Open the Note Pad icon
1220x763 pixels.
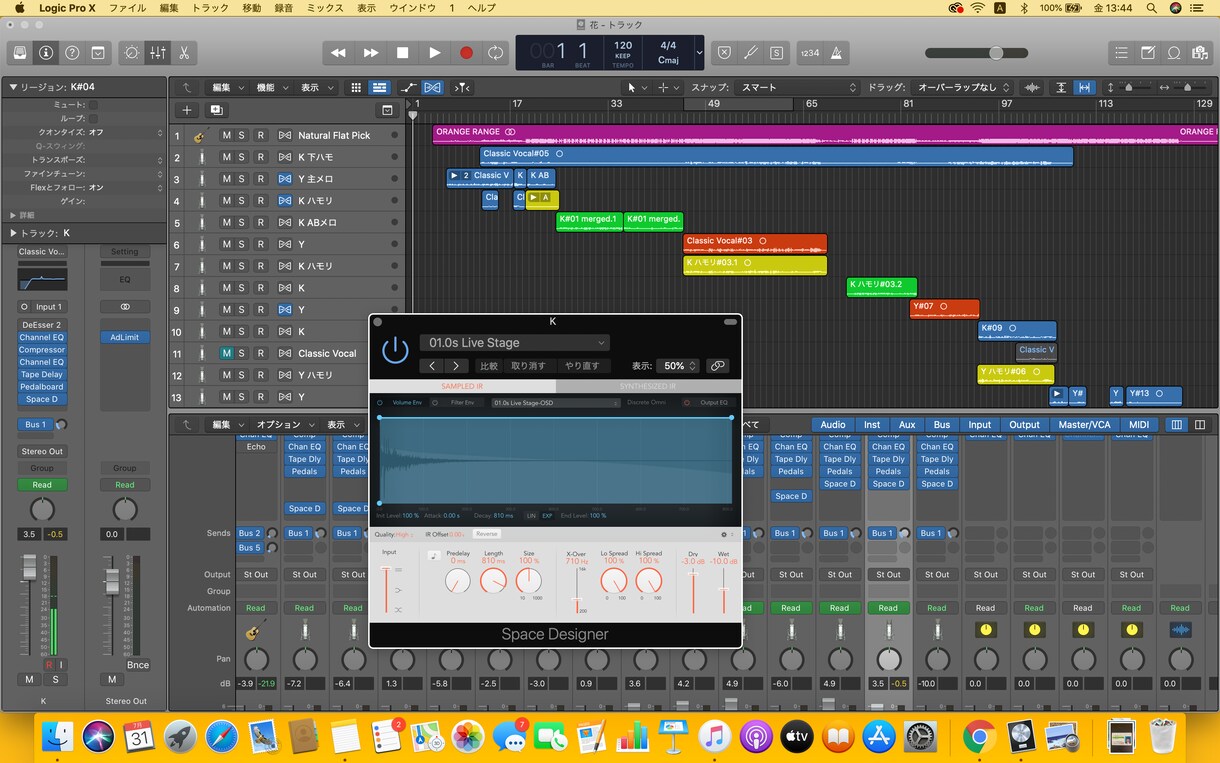(x=1148, y=53)
